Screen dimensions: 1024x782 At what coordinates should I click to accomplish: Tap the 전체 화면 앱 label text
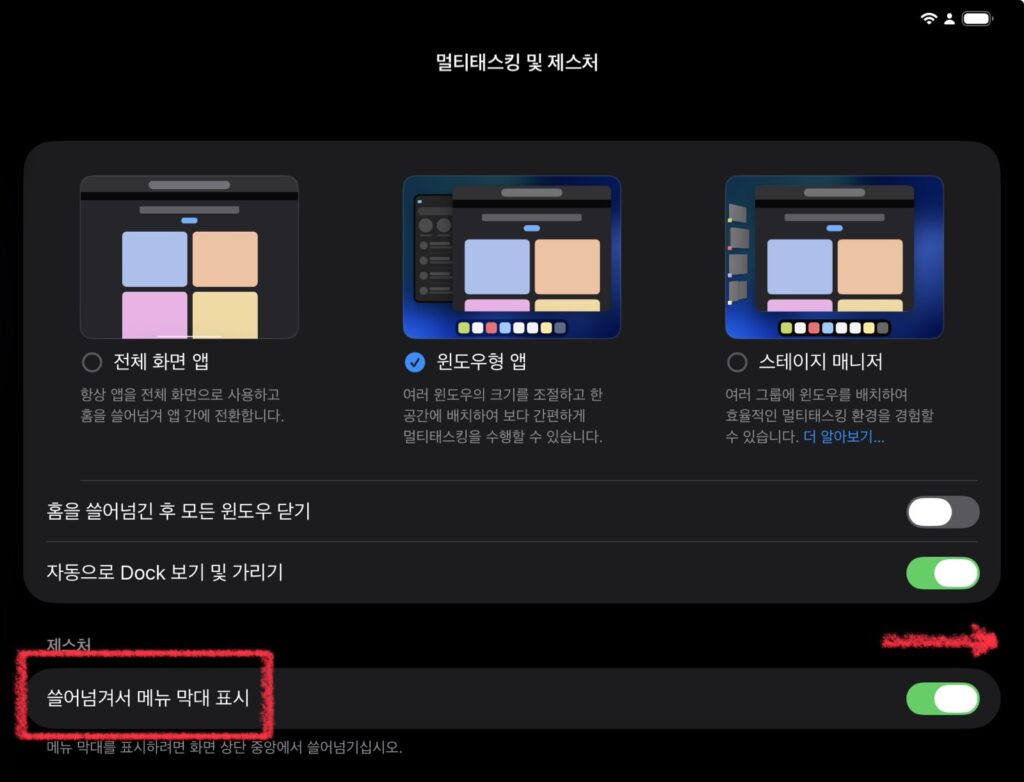point(161,361)
